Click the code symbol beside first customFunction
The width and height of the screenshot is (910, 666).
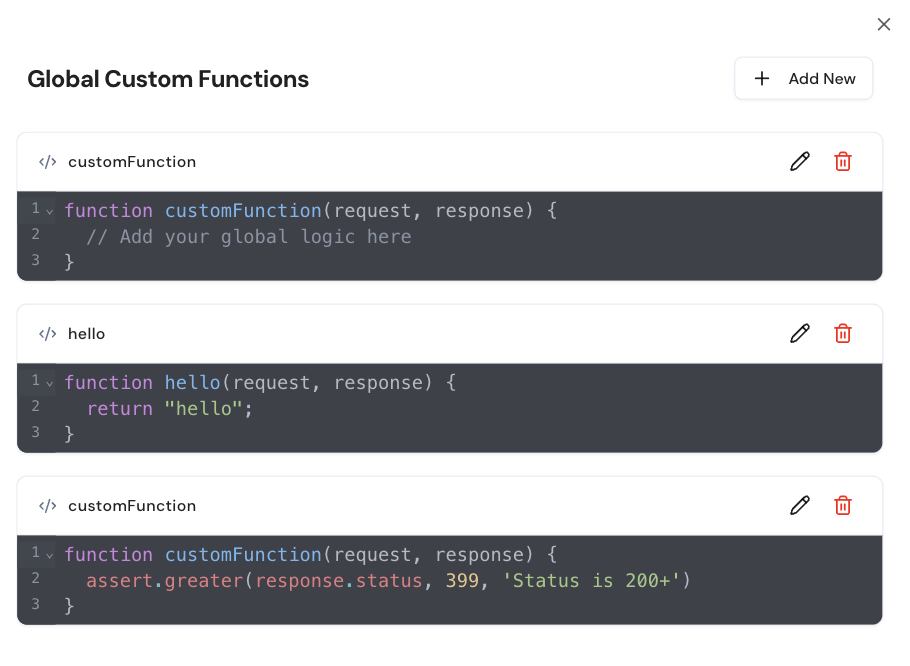(x=47, y=161)
